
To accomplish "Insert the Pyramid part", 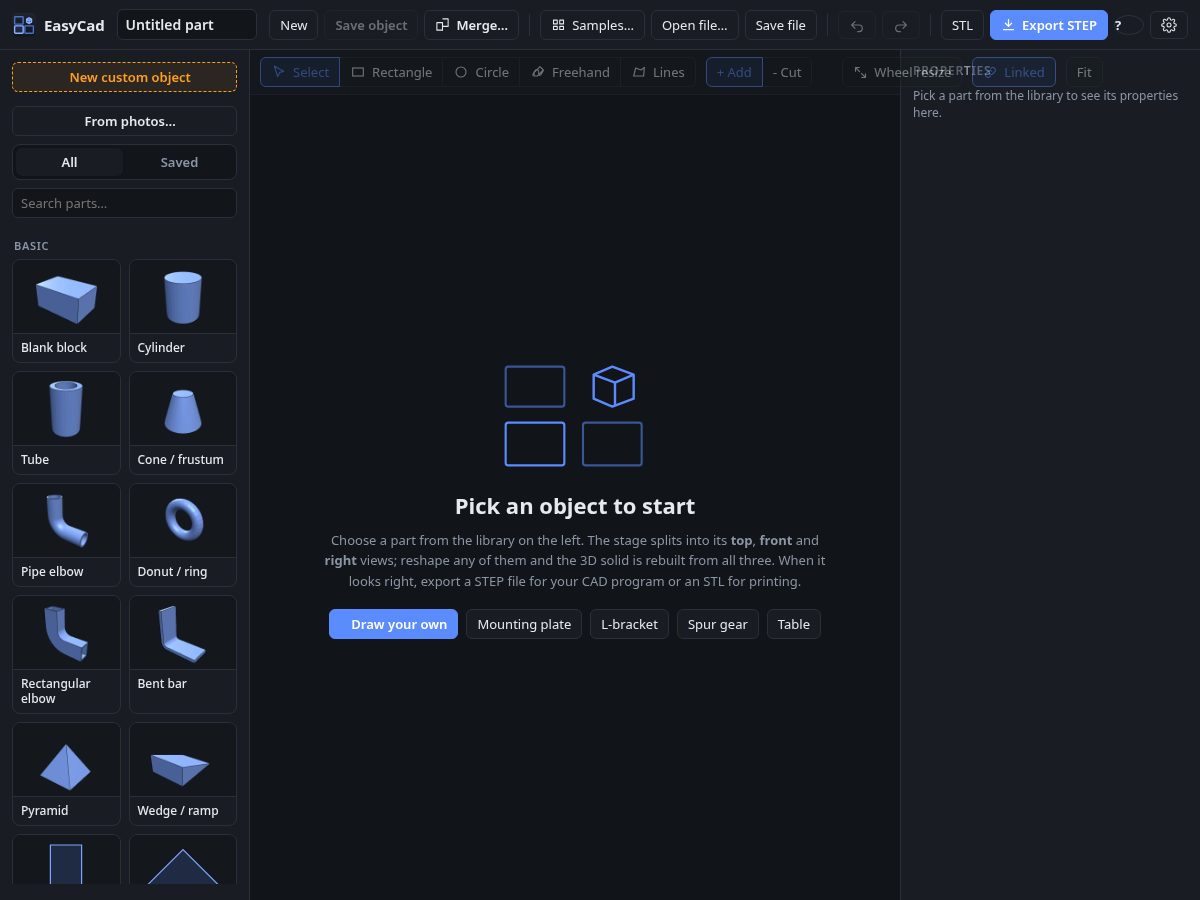I will tap(66, 774).
